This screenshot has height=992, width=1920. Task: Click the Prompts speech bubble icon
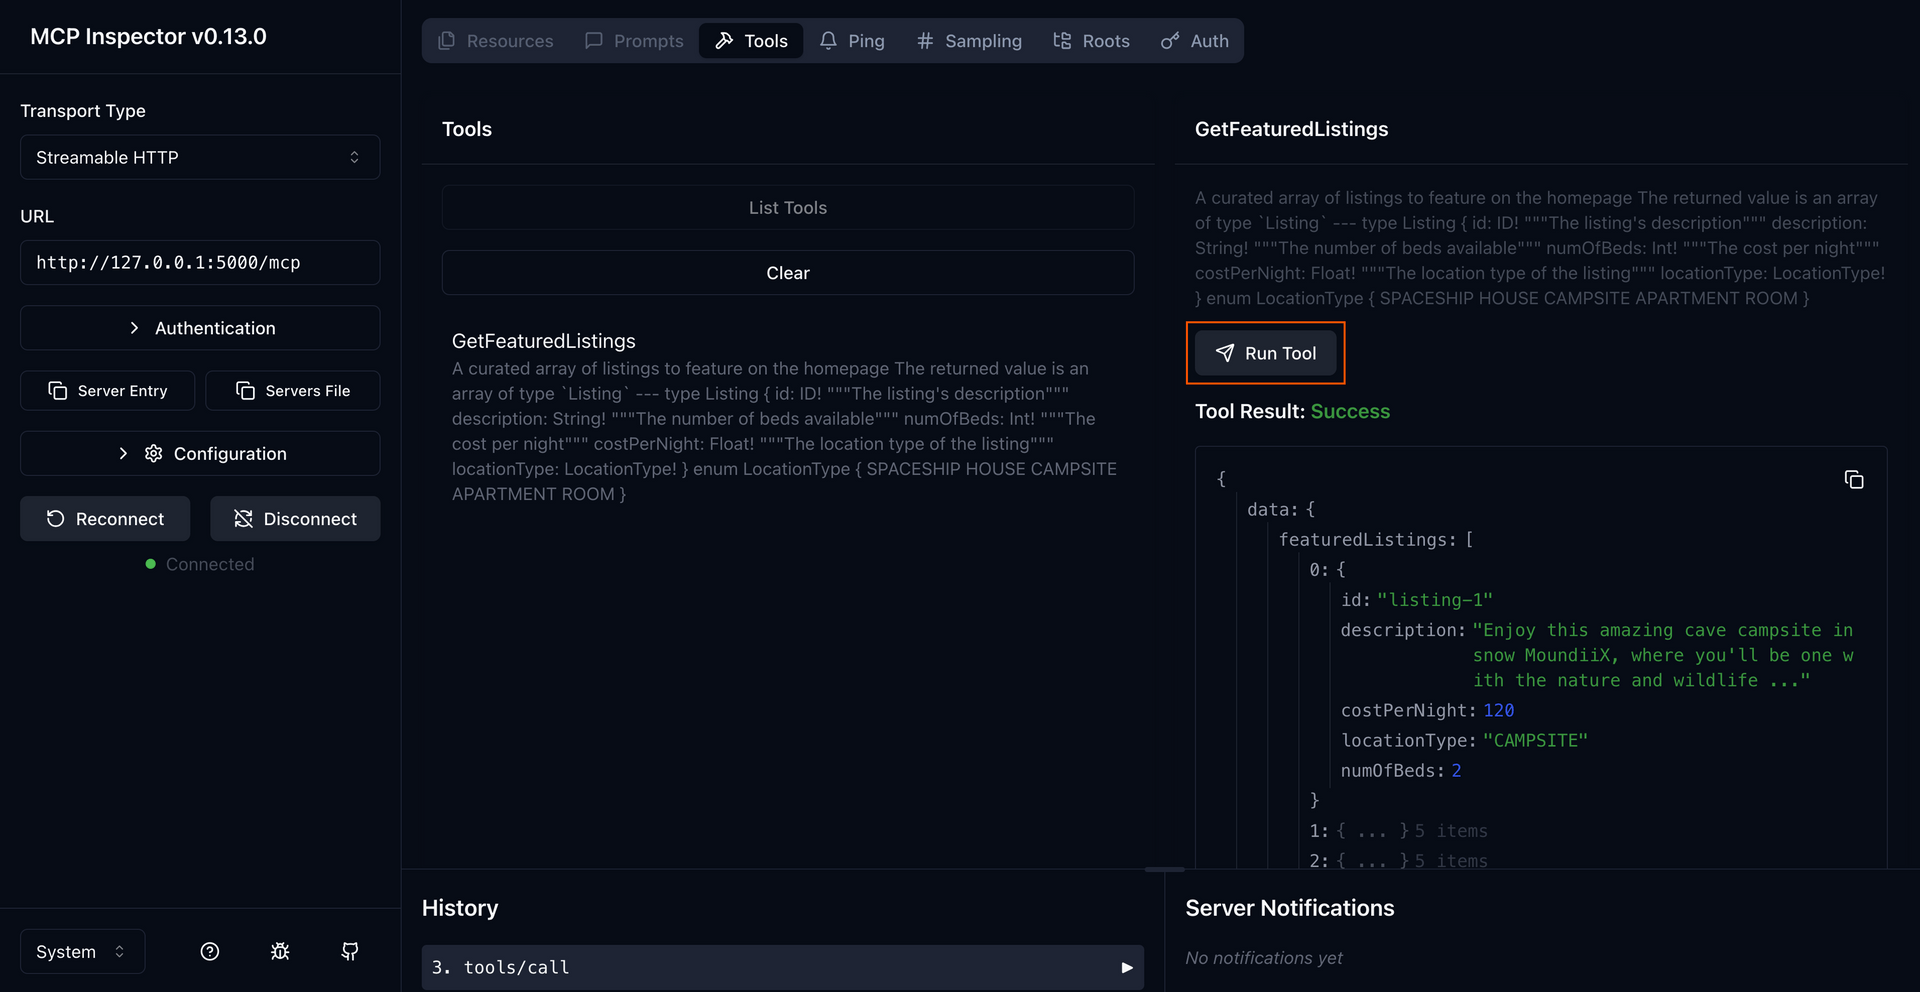point(596,41)
